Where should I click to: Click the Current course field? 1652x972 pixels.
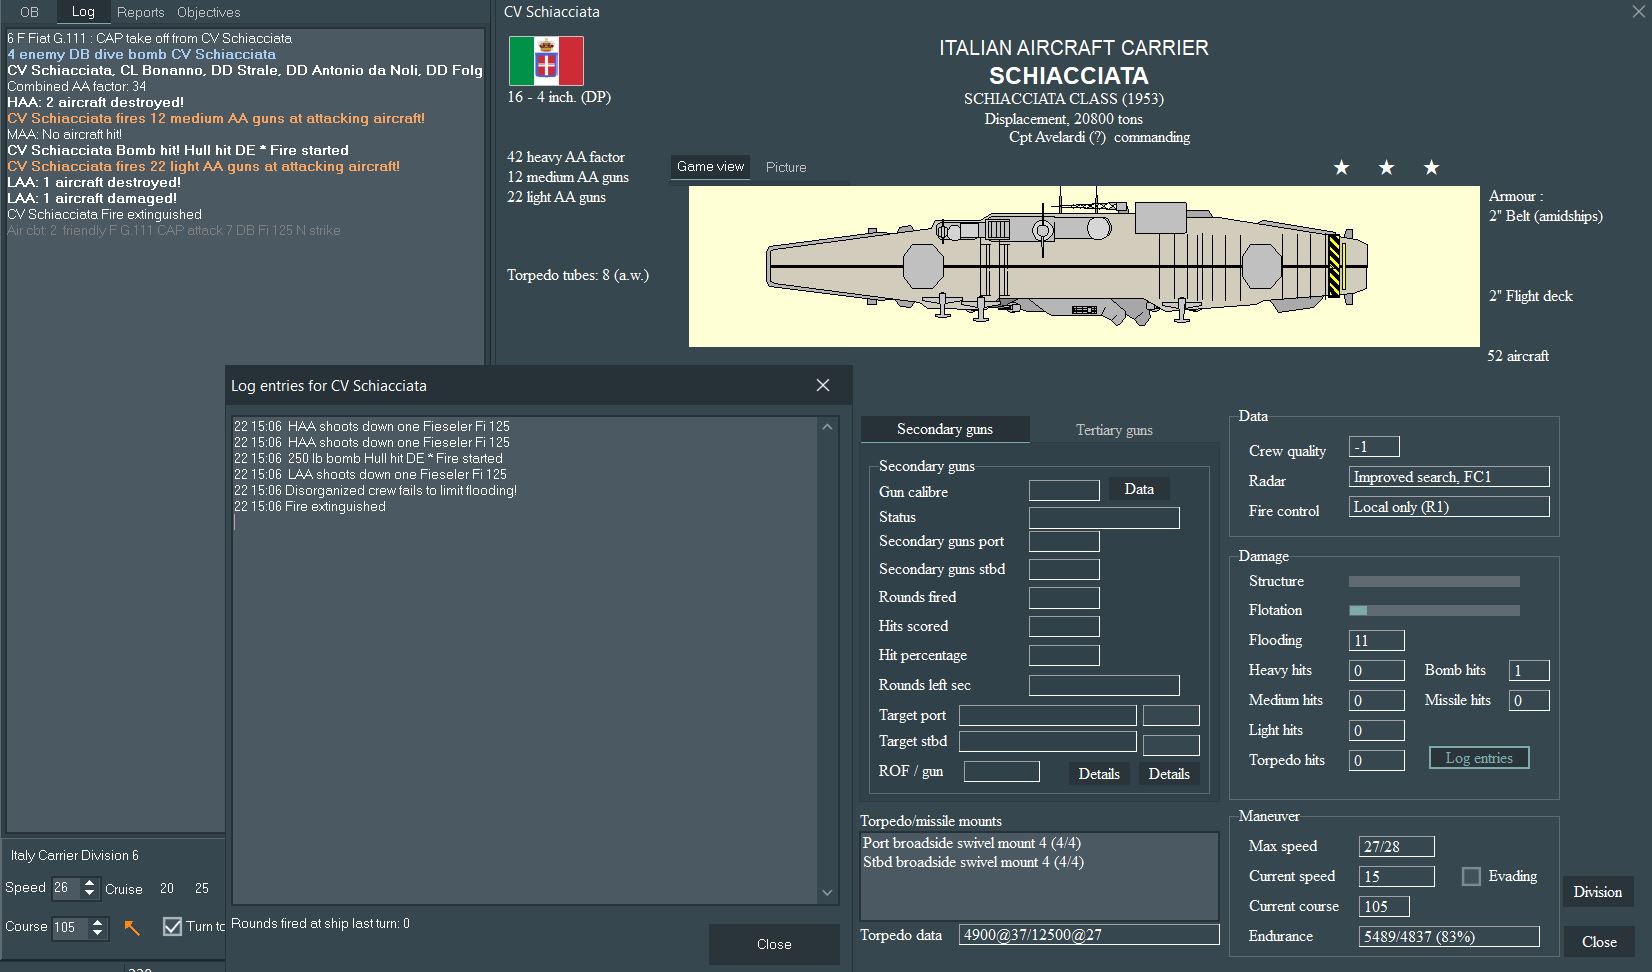pos(1384,907)
